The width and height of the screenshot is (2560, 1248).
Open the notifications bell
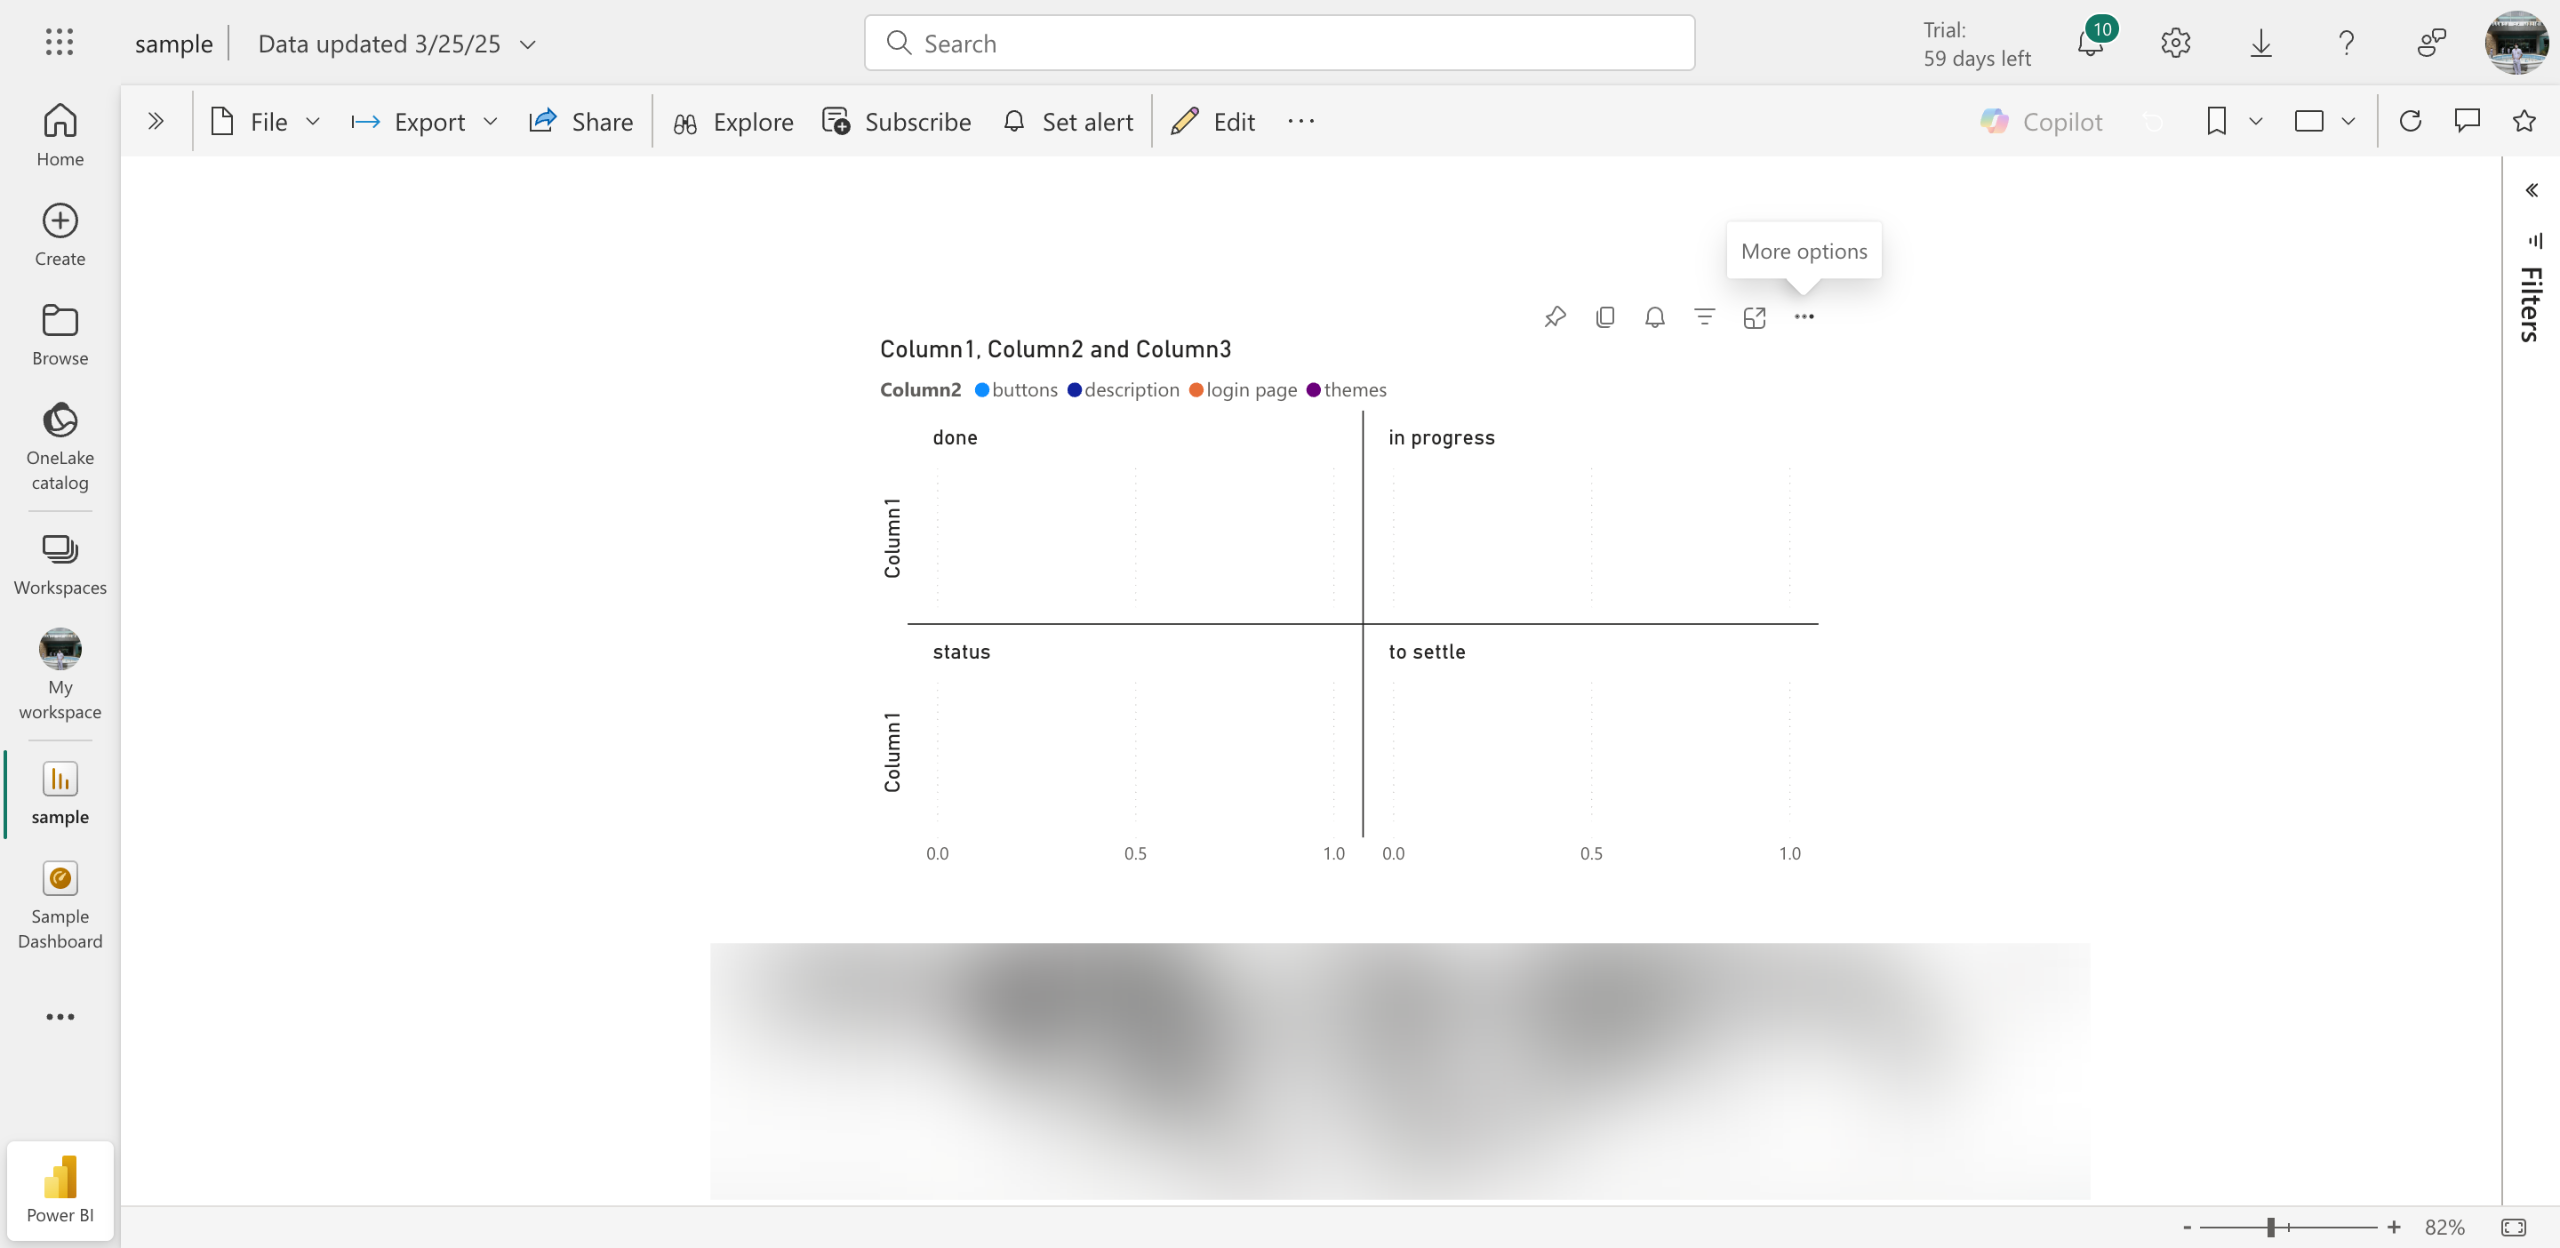point(2089,43)
